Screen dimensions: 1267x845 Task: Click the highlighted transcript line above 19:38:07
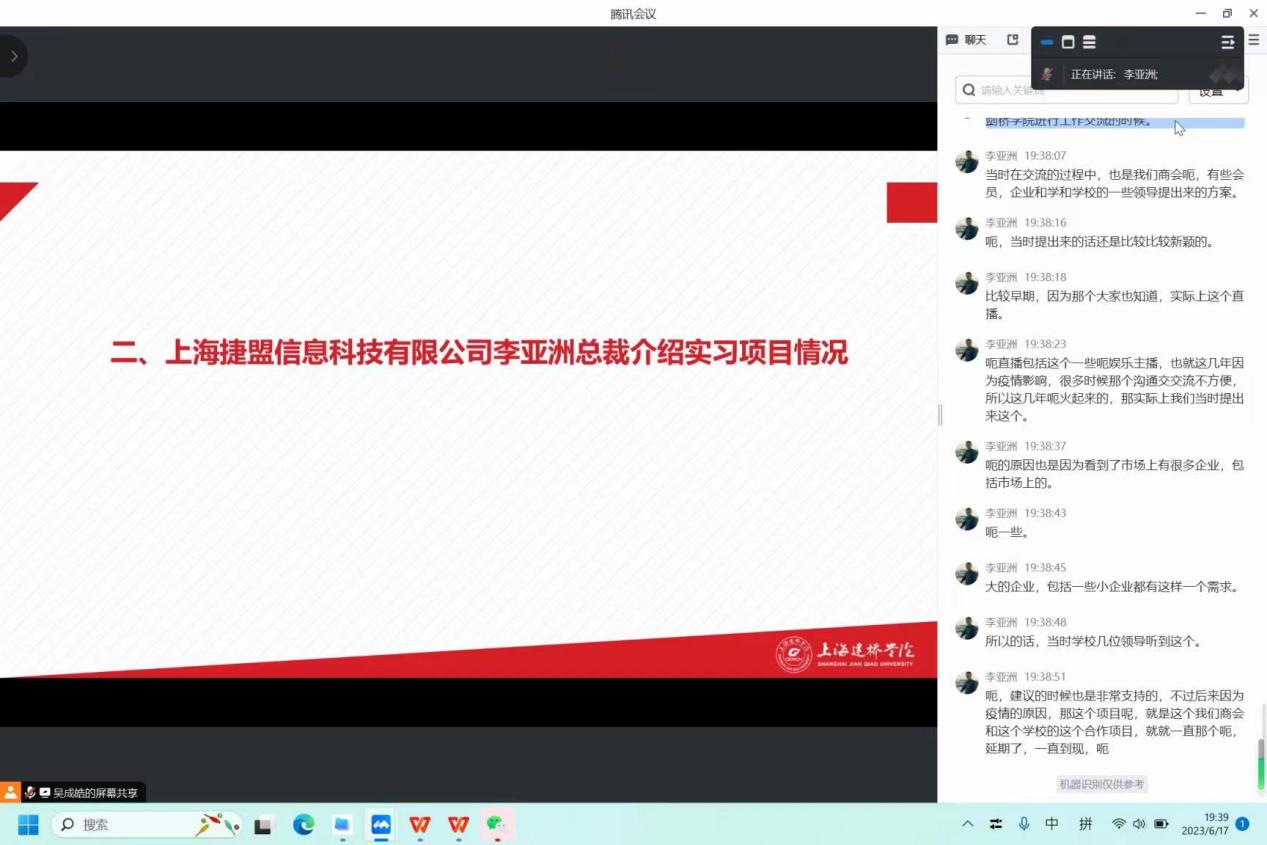click(x=1115, y=122)
